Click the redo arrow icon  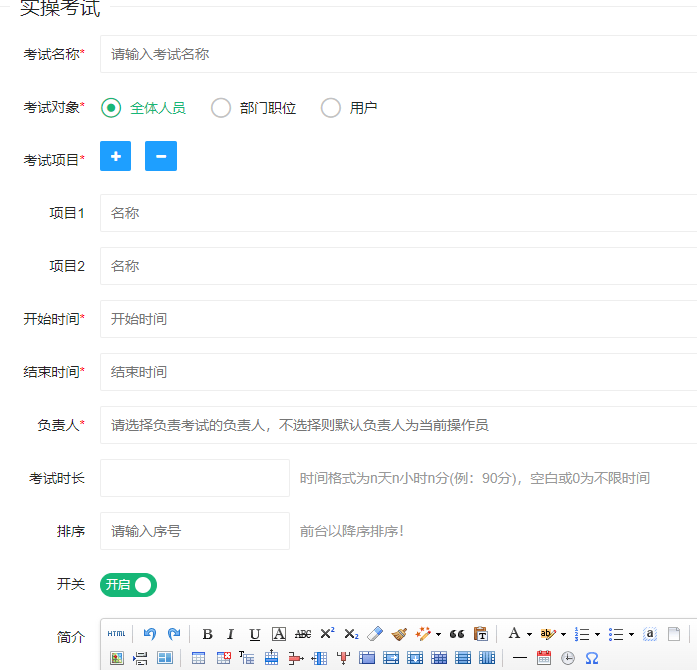point(174,634)
